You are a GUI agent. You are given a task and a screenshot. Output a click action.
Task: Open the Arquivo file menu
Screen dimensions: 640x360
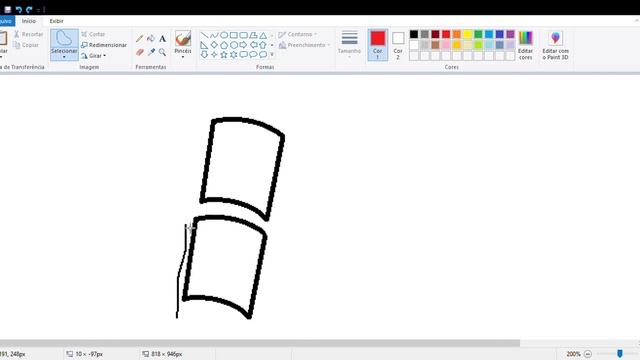pos(7,21)
